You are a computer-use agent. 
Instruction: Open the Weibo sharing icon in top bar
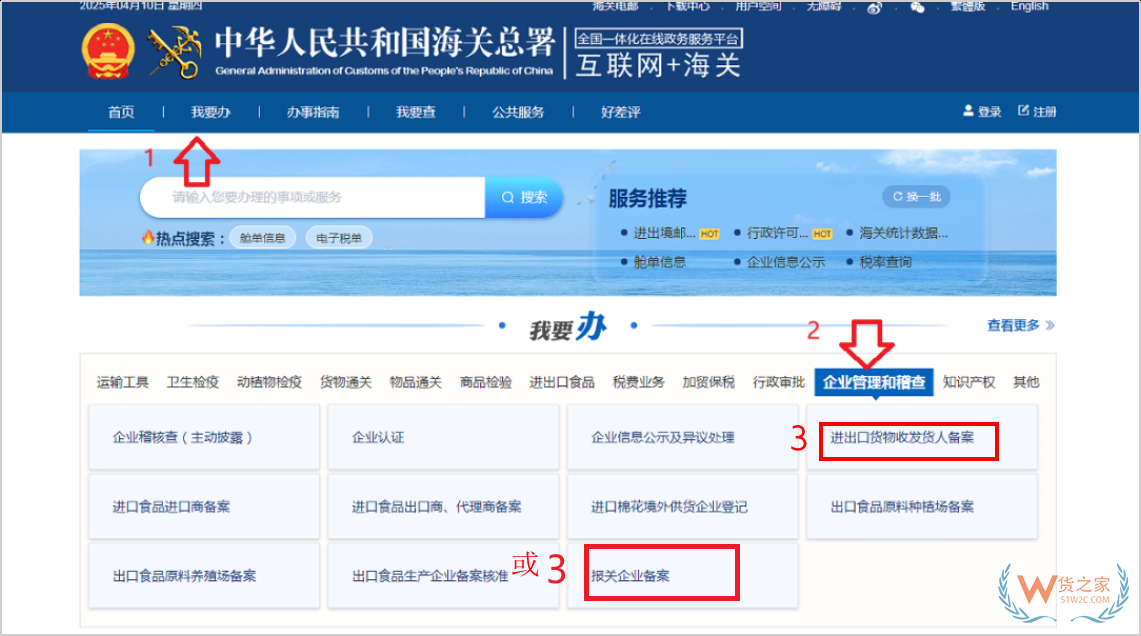point(873,7)
